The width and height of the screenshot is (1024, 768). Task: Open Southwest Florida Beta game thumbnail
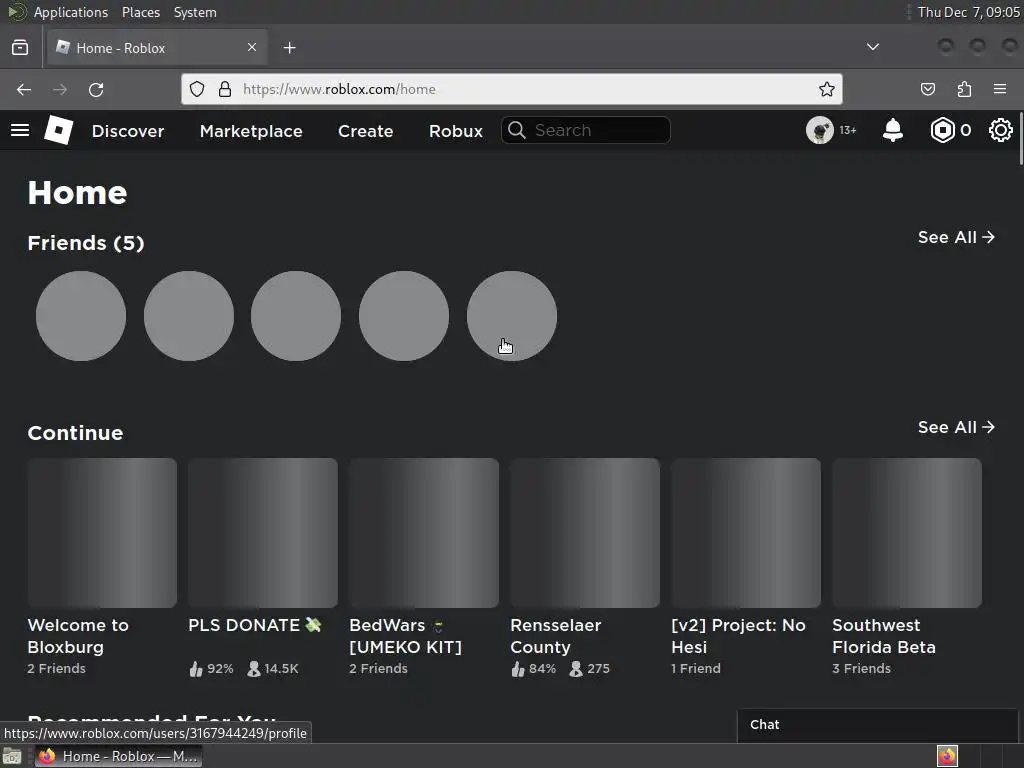[906, 533]
